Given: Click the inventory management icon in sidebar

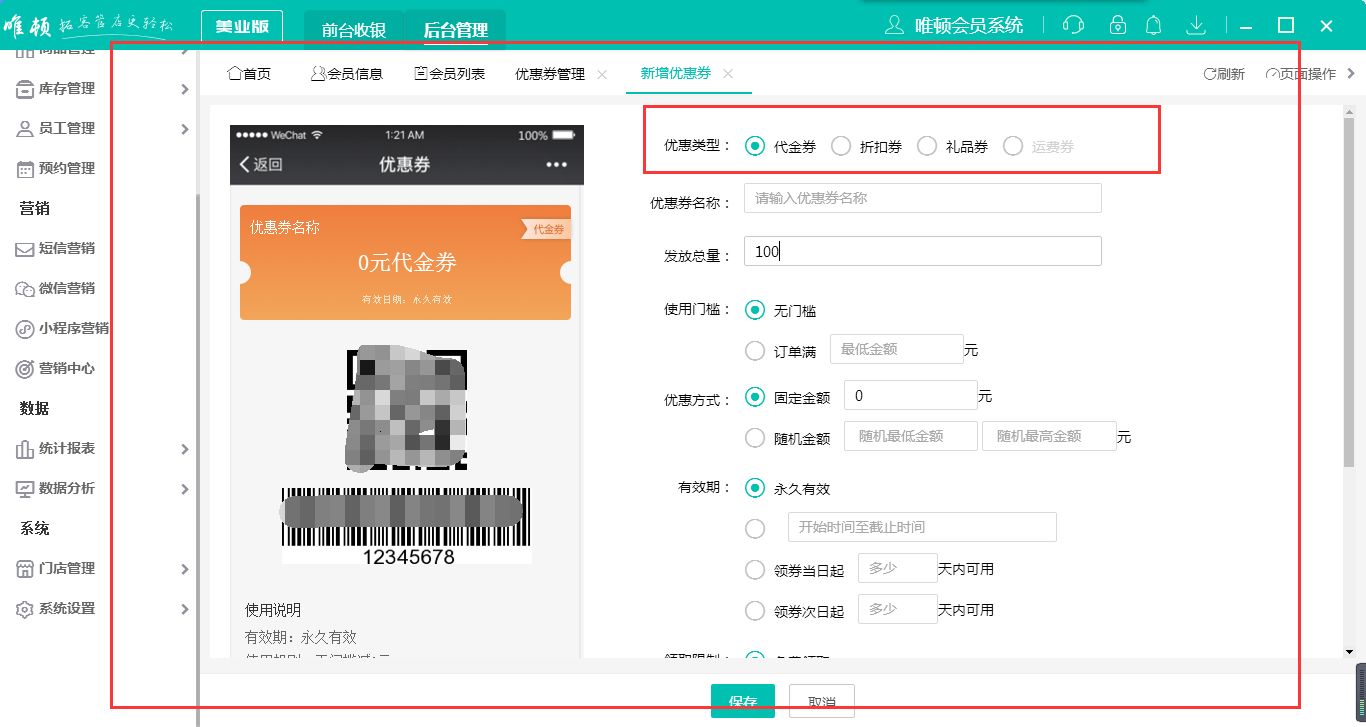Looking at the screenshot, I should coord(25,89).
